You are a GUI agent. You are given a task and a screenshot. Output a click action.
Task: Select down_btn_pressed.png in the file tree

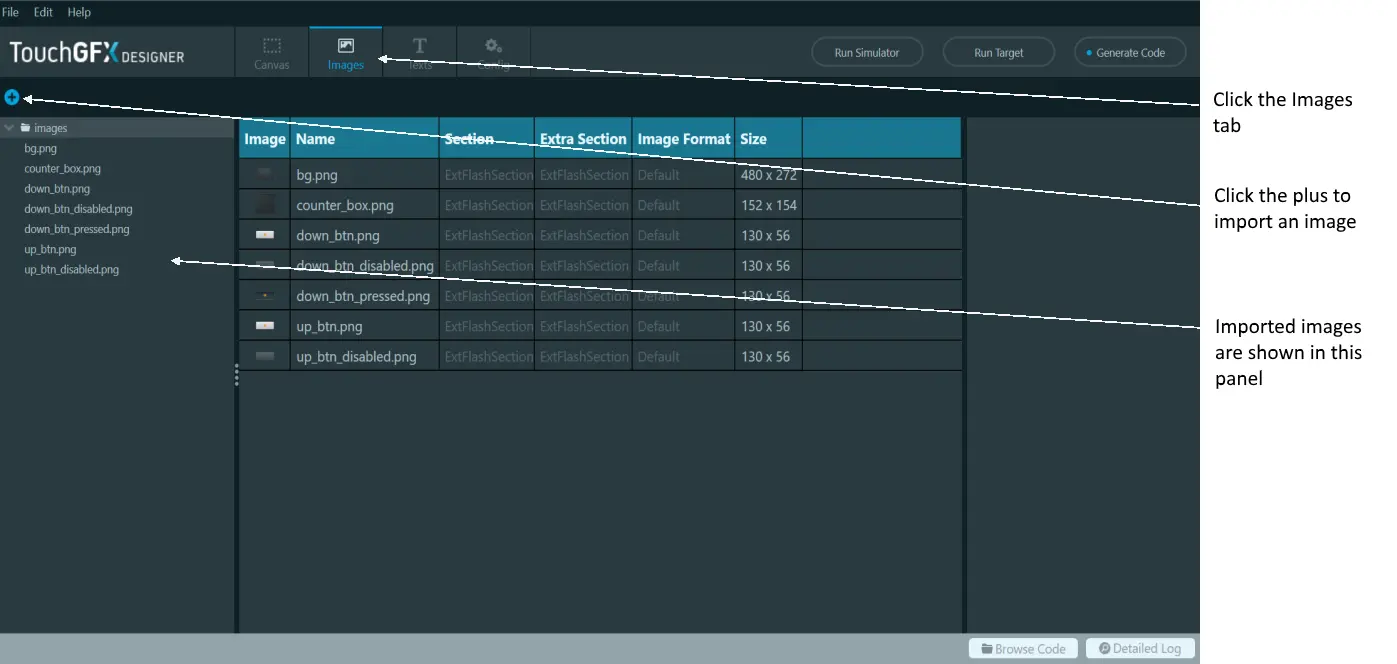point(77,229)
